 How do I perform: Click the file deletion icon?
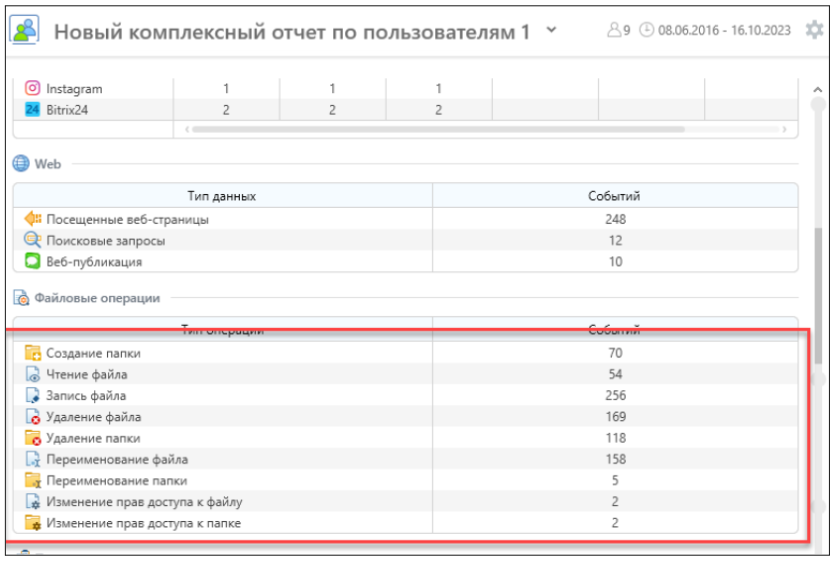click(32, 417)
